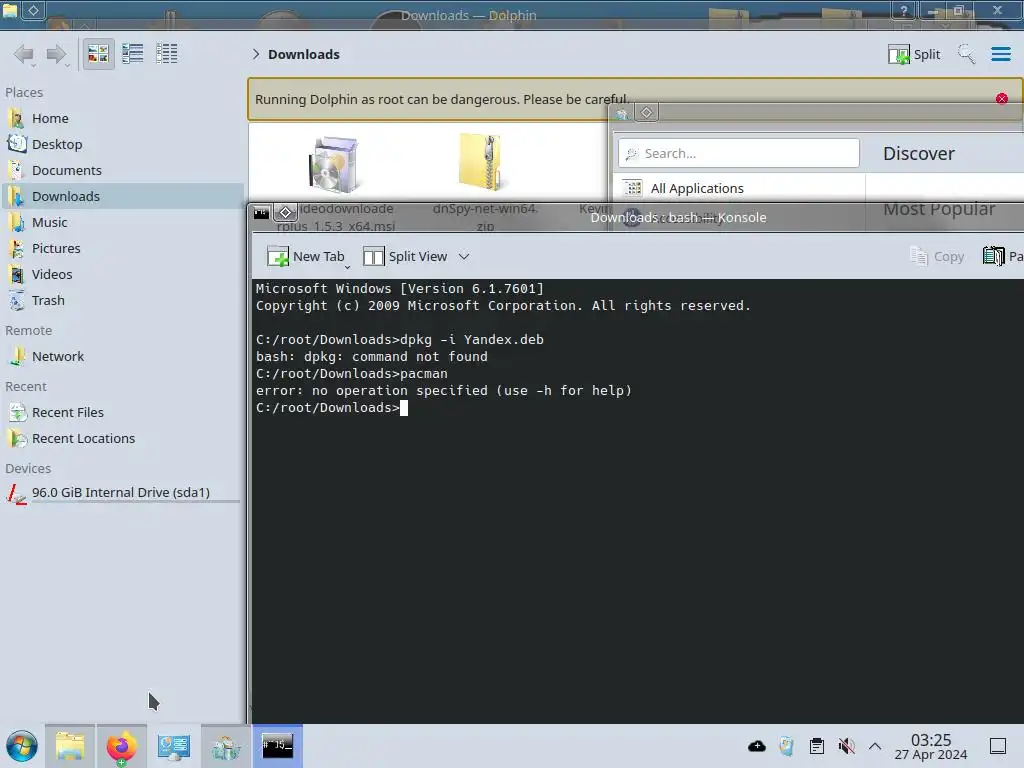The width and height of the screenshot is (1024, 768).
Task: Switch Dolphin to Details view mode
Action: coord(167,54)
